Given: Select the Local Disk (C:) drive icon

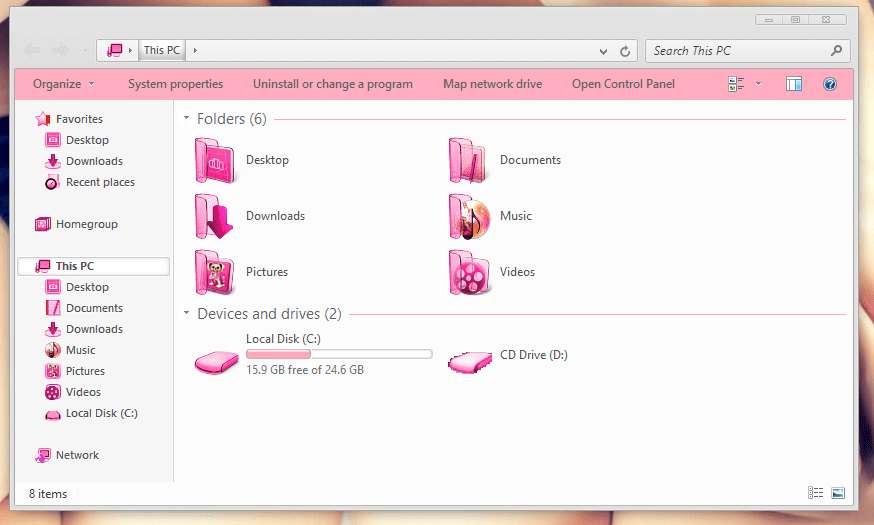Looking at the screenshot, I should pos(216,361).
